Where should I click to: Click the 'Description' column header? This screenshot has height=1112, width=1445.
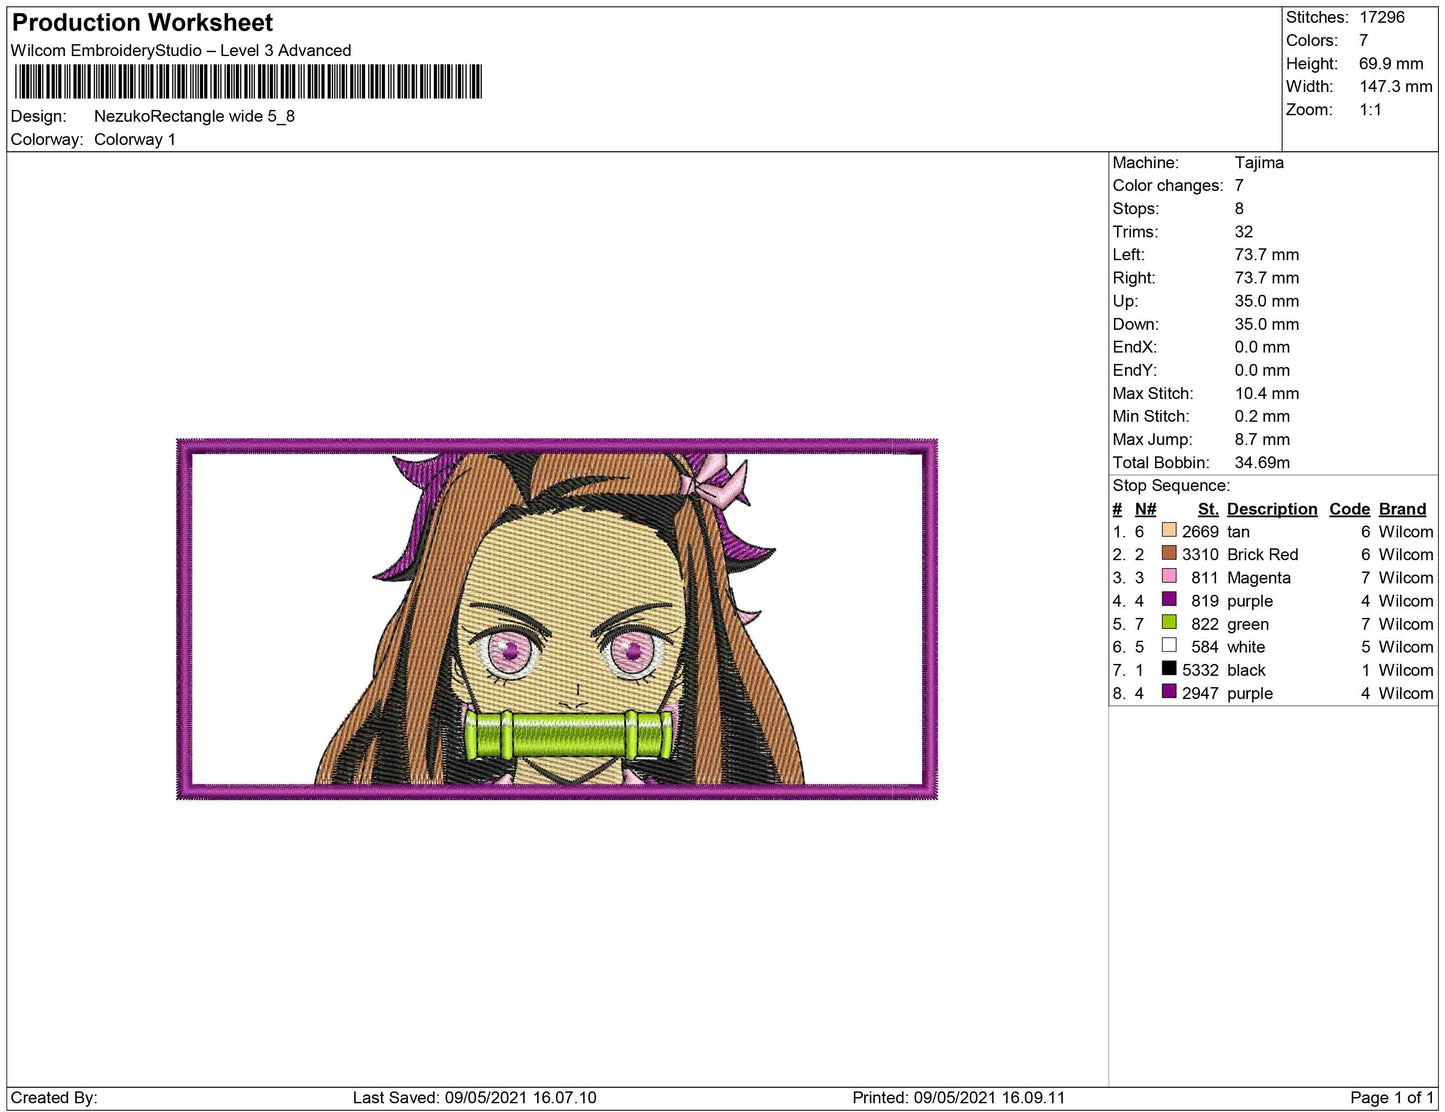pyautogui.click(x=1272, y=509)
